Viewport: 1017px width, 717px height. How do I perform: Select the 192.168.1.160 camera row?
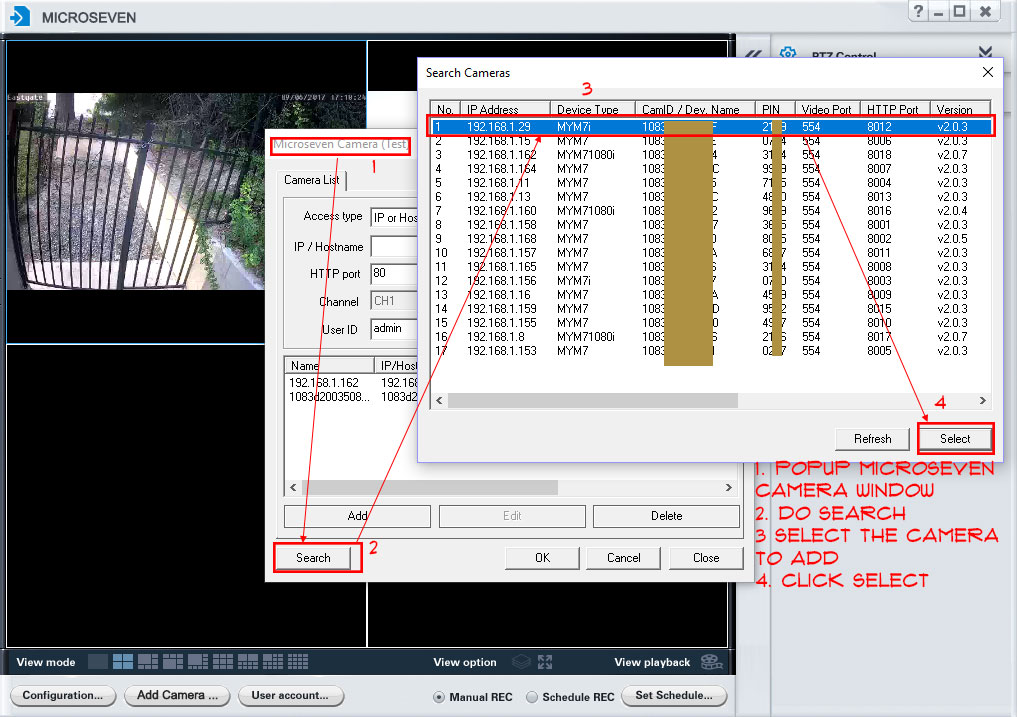click(711, 211)
